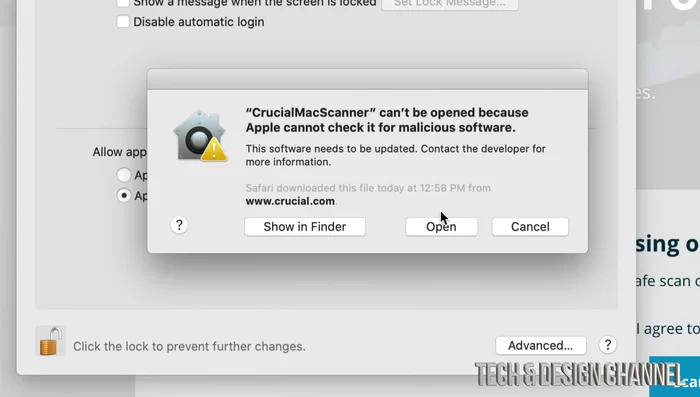The width and height of the screenshot is (700, 397).
Task: Click the open padlock icon
Action: pyautogui.click(x=50, y=341)
